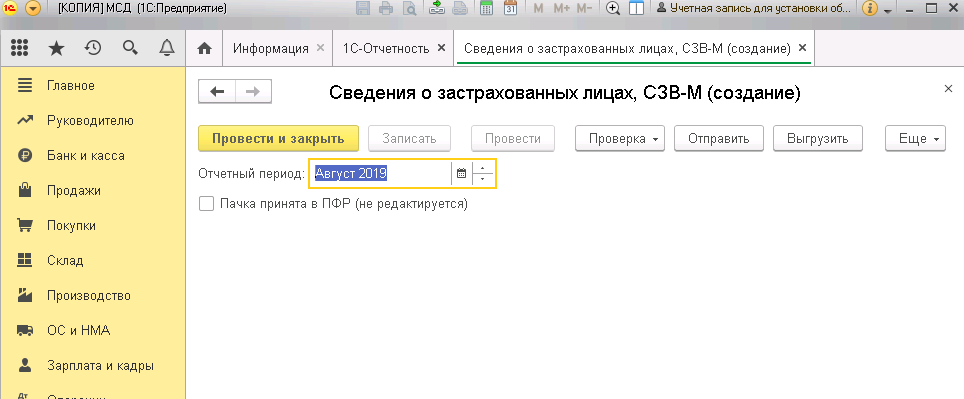This screenshot has width=964, height=399.
Task: Open the Производство section
Action: tap(92, 296)
